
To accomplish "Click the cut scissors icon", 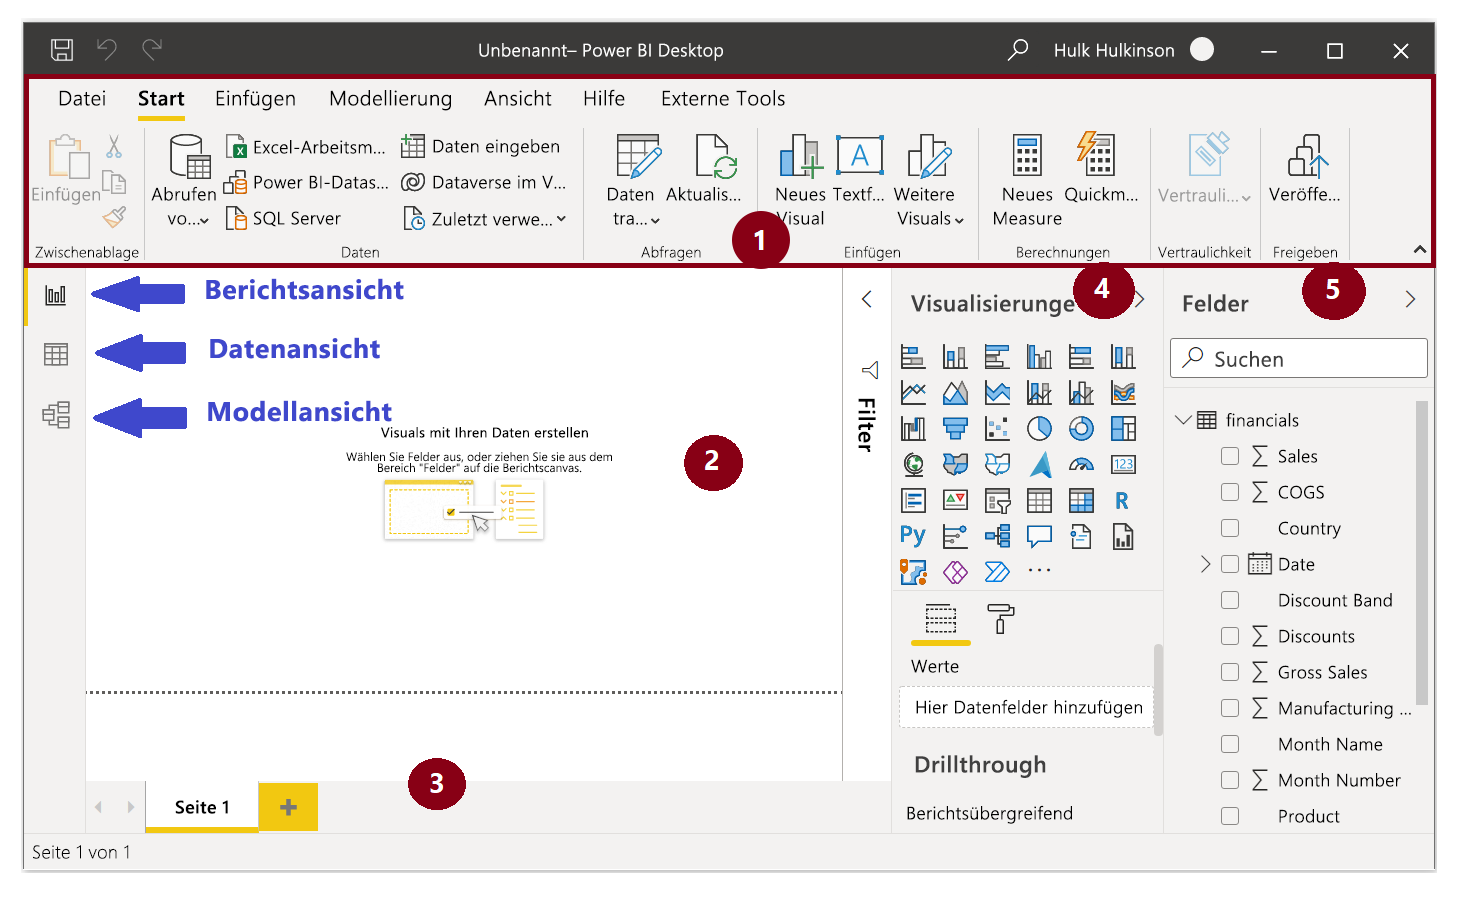I will point(114,147).
